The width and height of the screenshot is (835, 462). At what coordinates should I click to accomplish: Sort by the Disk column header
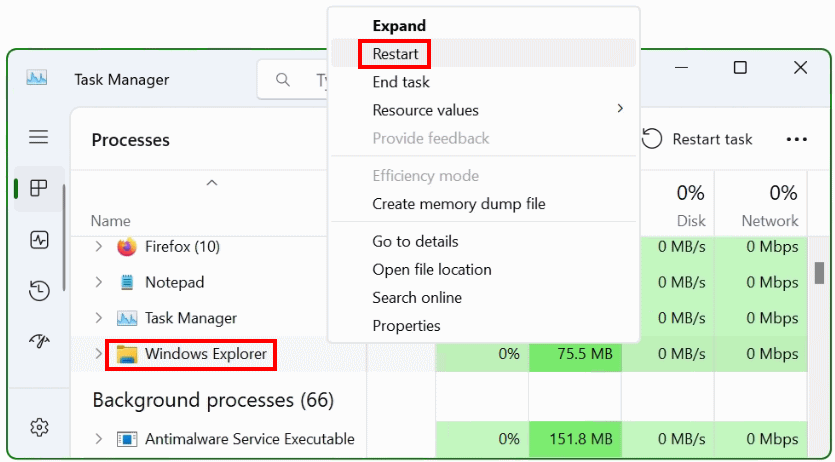click(x=668, y=204)
